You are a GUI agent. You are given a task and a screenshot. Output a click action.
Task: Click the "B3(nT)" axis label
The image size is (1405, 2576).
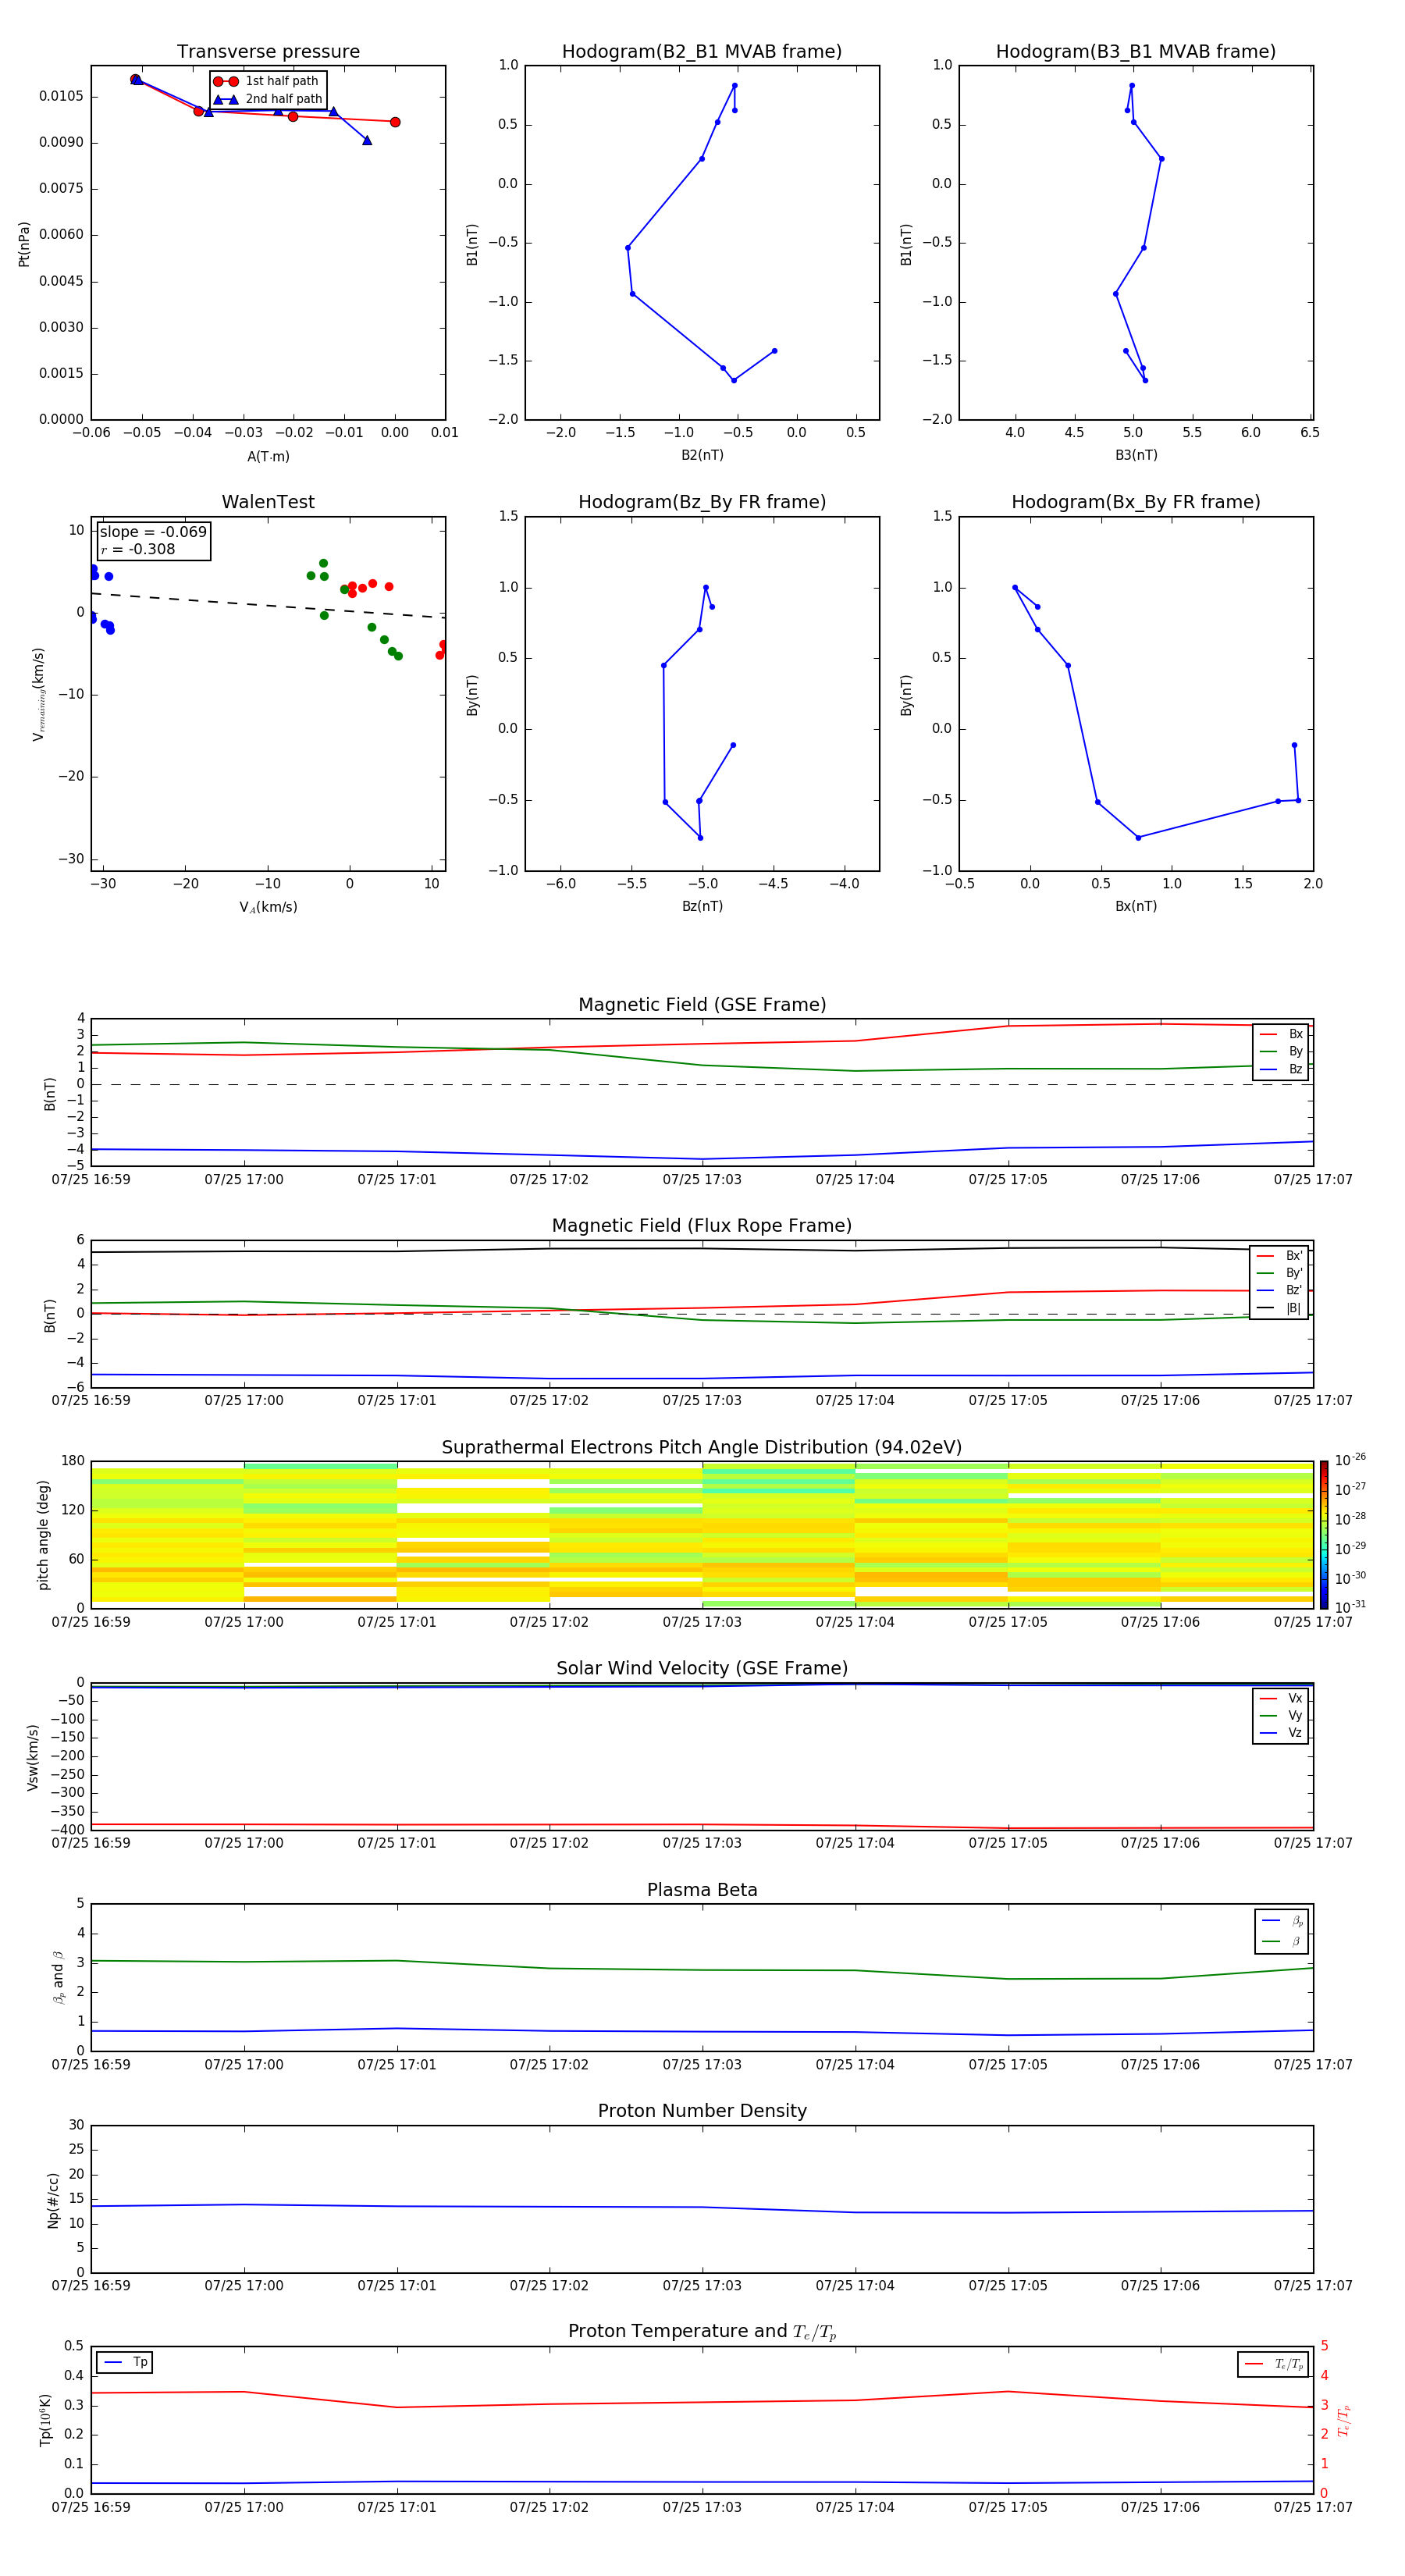pos(1136,455)
